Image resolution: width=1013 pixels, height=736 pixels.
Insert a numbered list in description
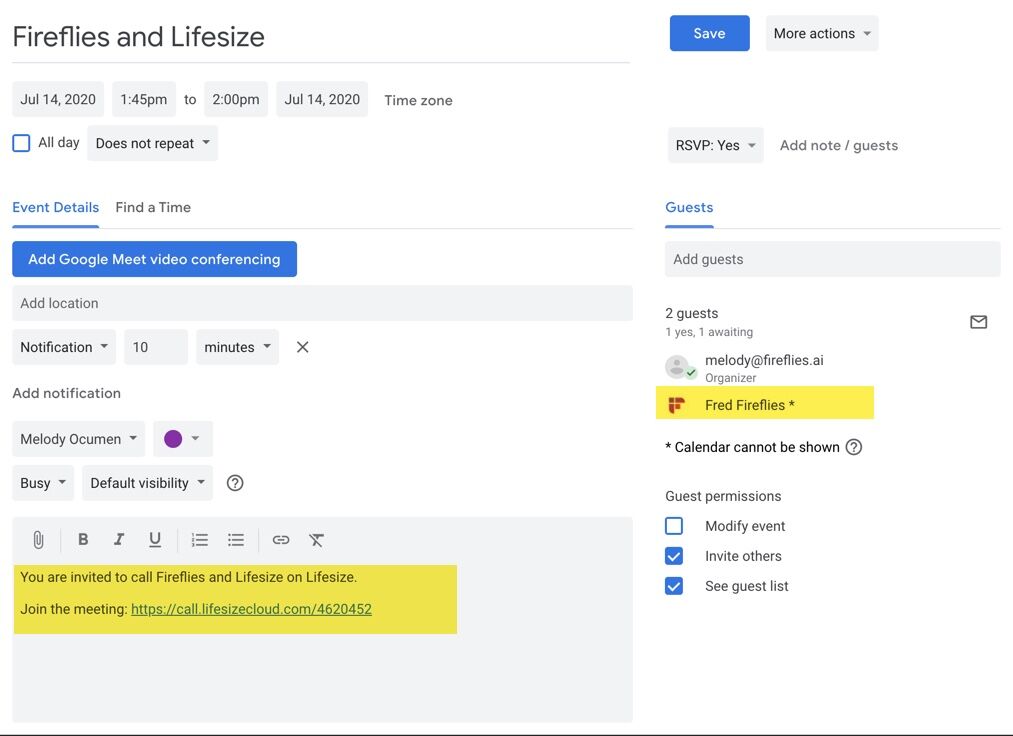(200, 540)
